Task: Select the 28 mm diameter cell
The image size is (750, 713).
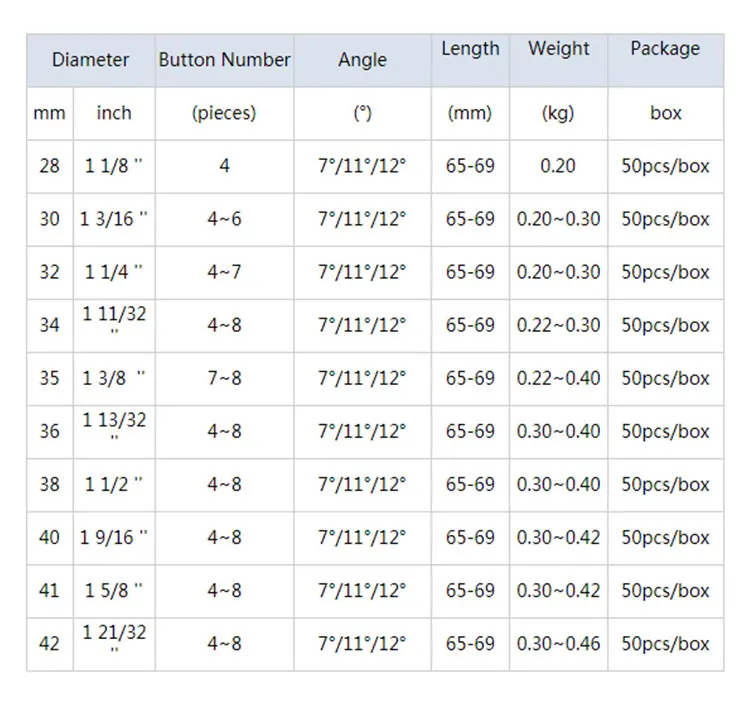Action: [x=49, y=166]
